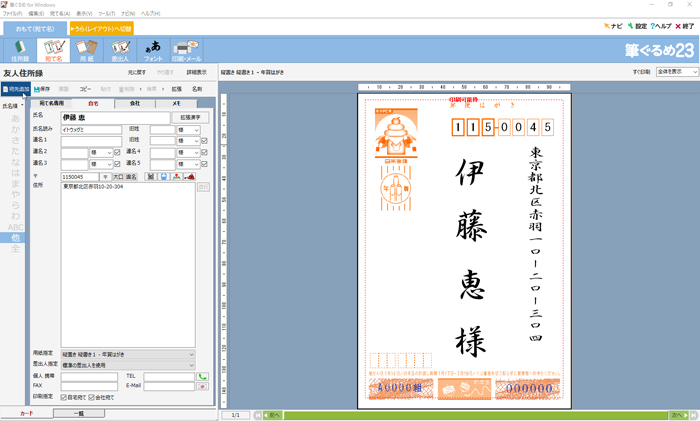Image resolution: width=700 pixels, height=421 pixels.
Task: Uncheck the 連名2 checkbox
Action: (x=117, y=152)
